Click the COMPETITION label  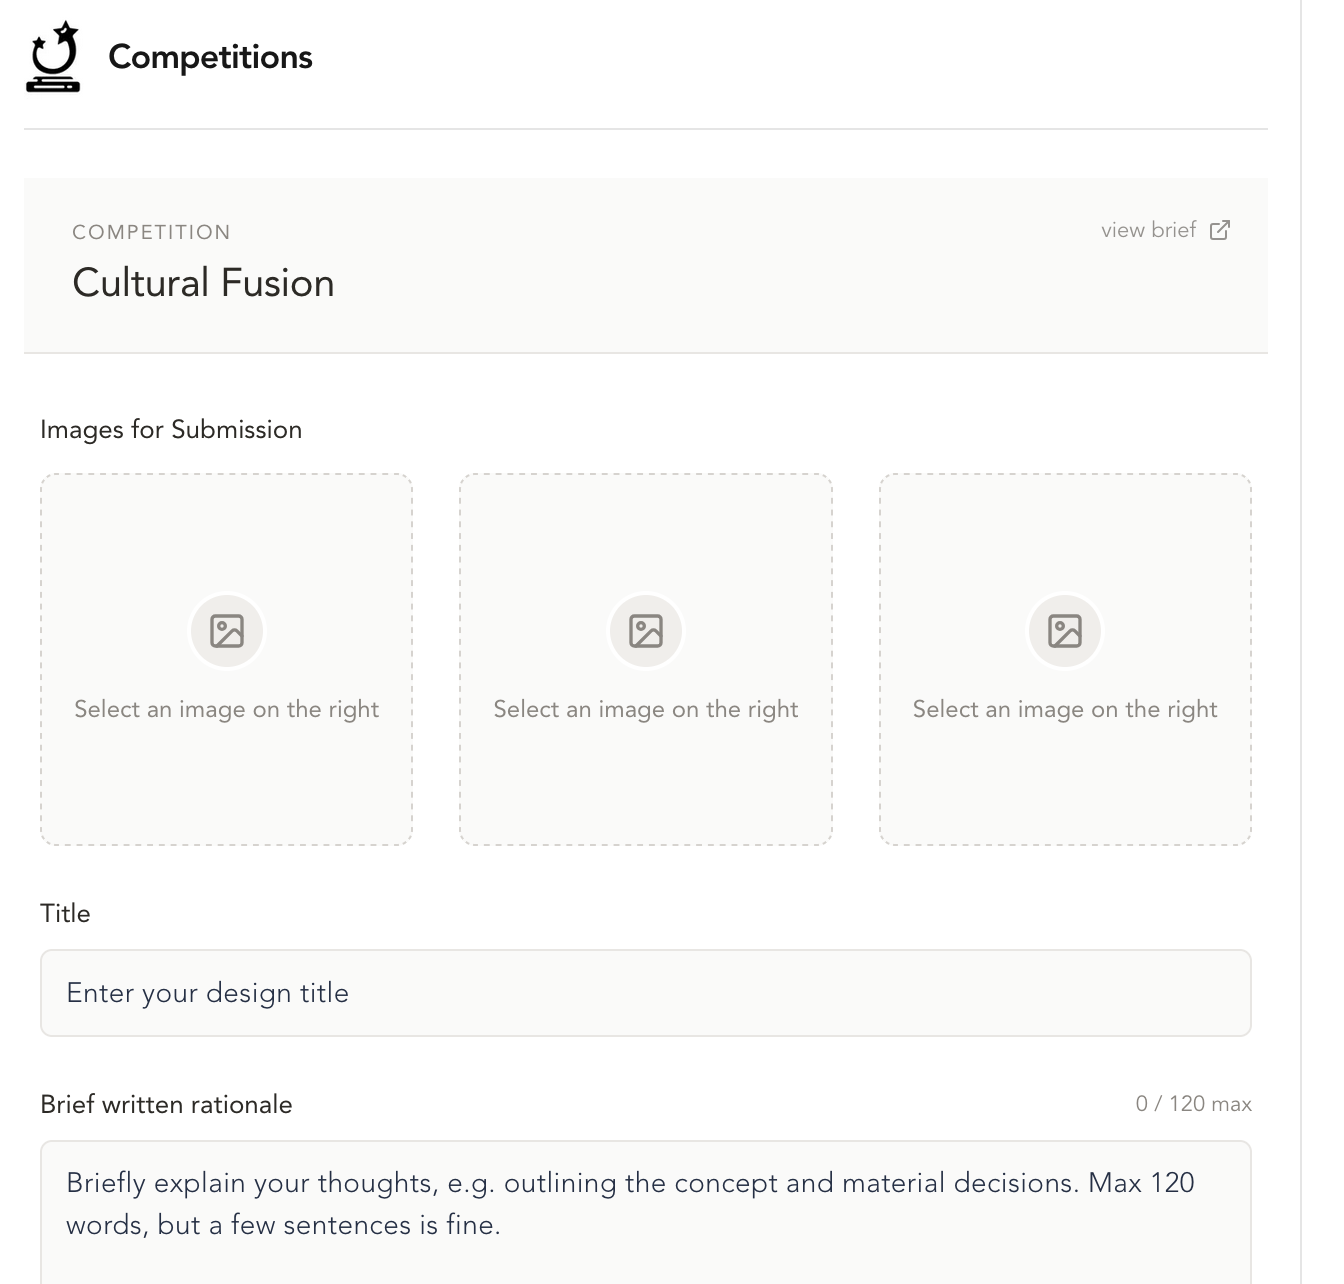pos(151,231)
